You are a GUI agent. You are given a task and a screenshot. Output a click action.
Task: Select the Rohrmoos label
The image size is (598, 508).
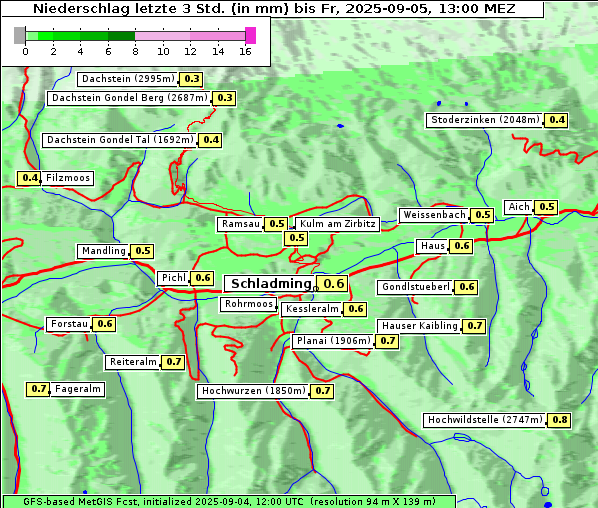click(249, 304)
